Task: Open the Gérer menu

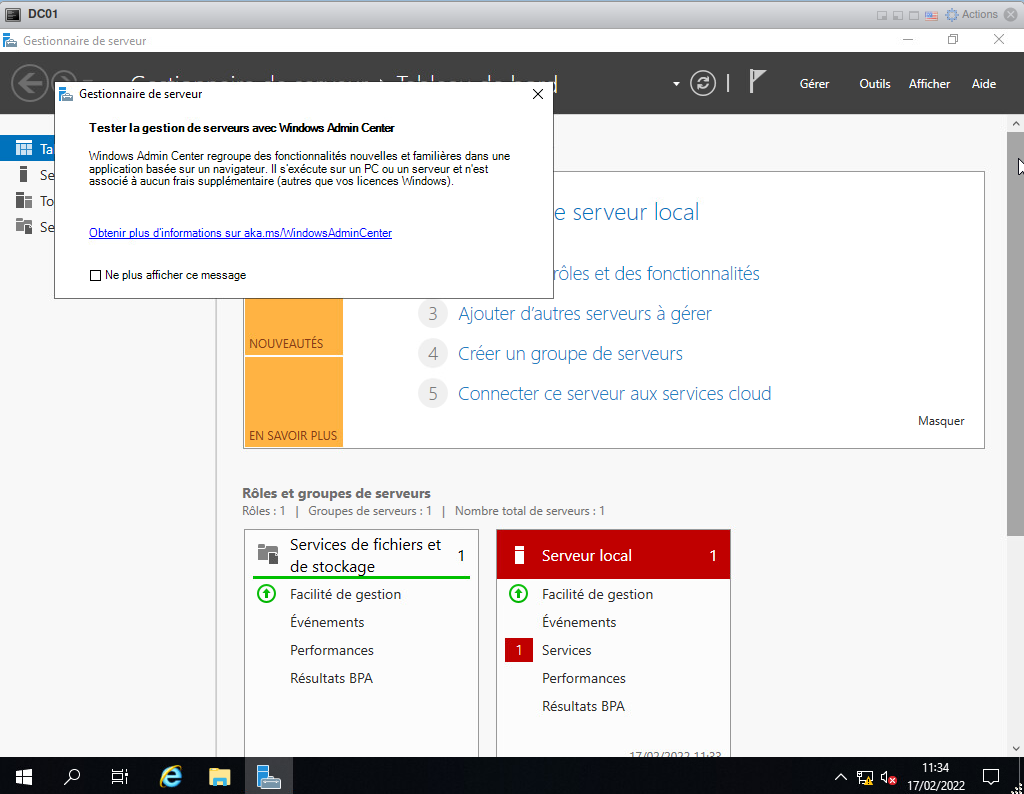Action: pyautogui.click(x=814, y=84)
